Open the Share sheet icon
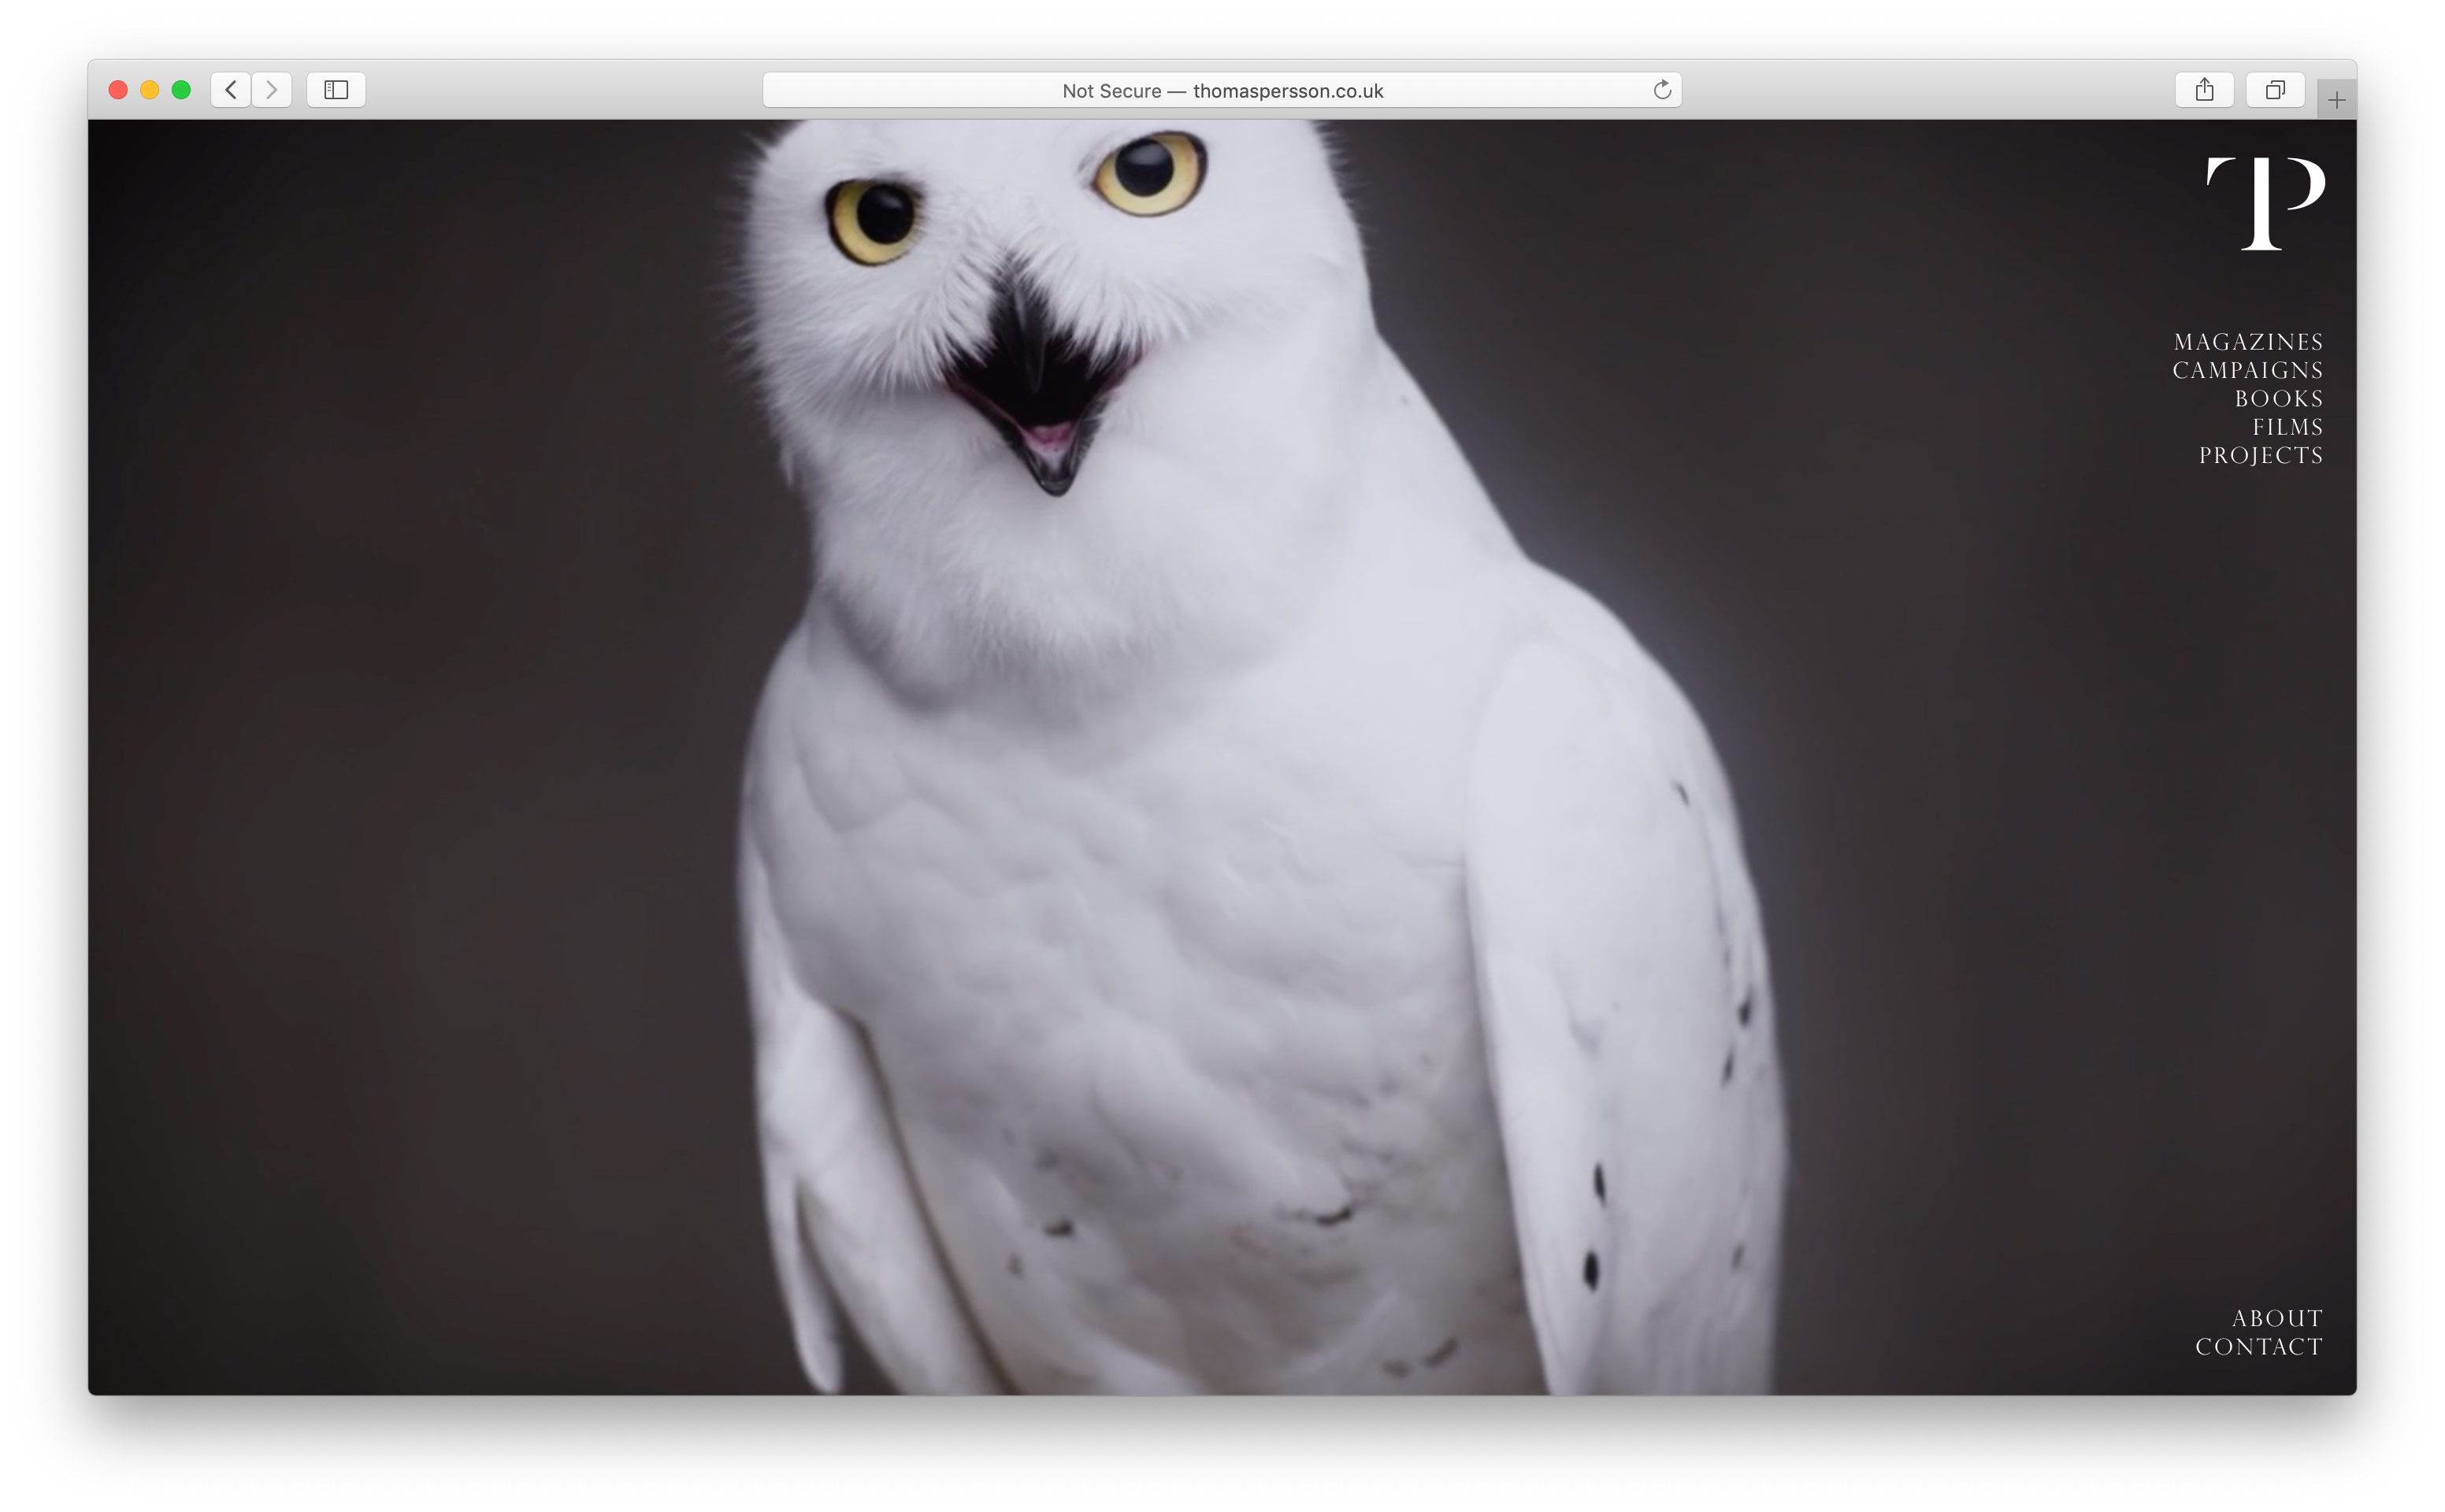The width and height of the screenshot is (2445, 1512). tap(2204, 90)
